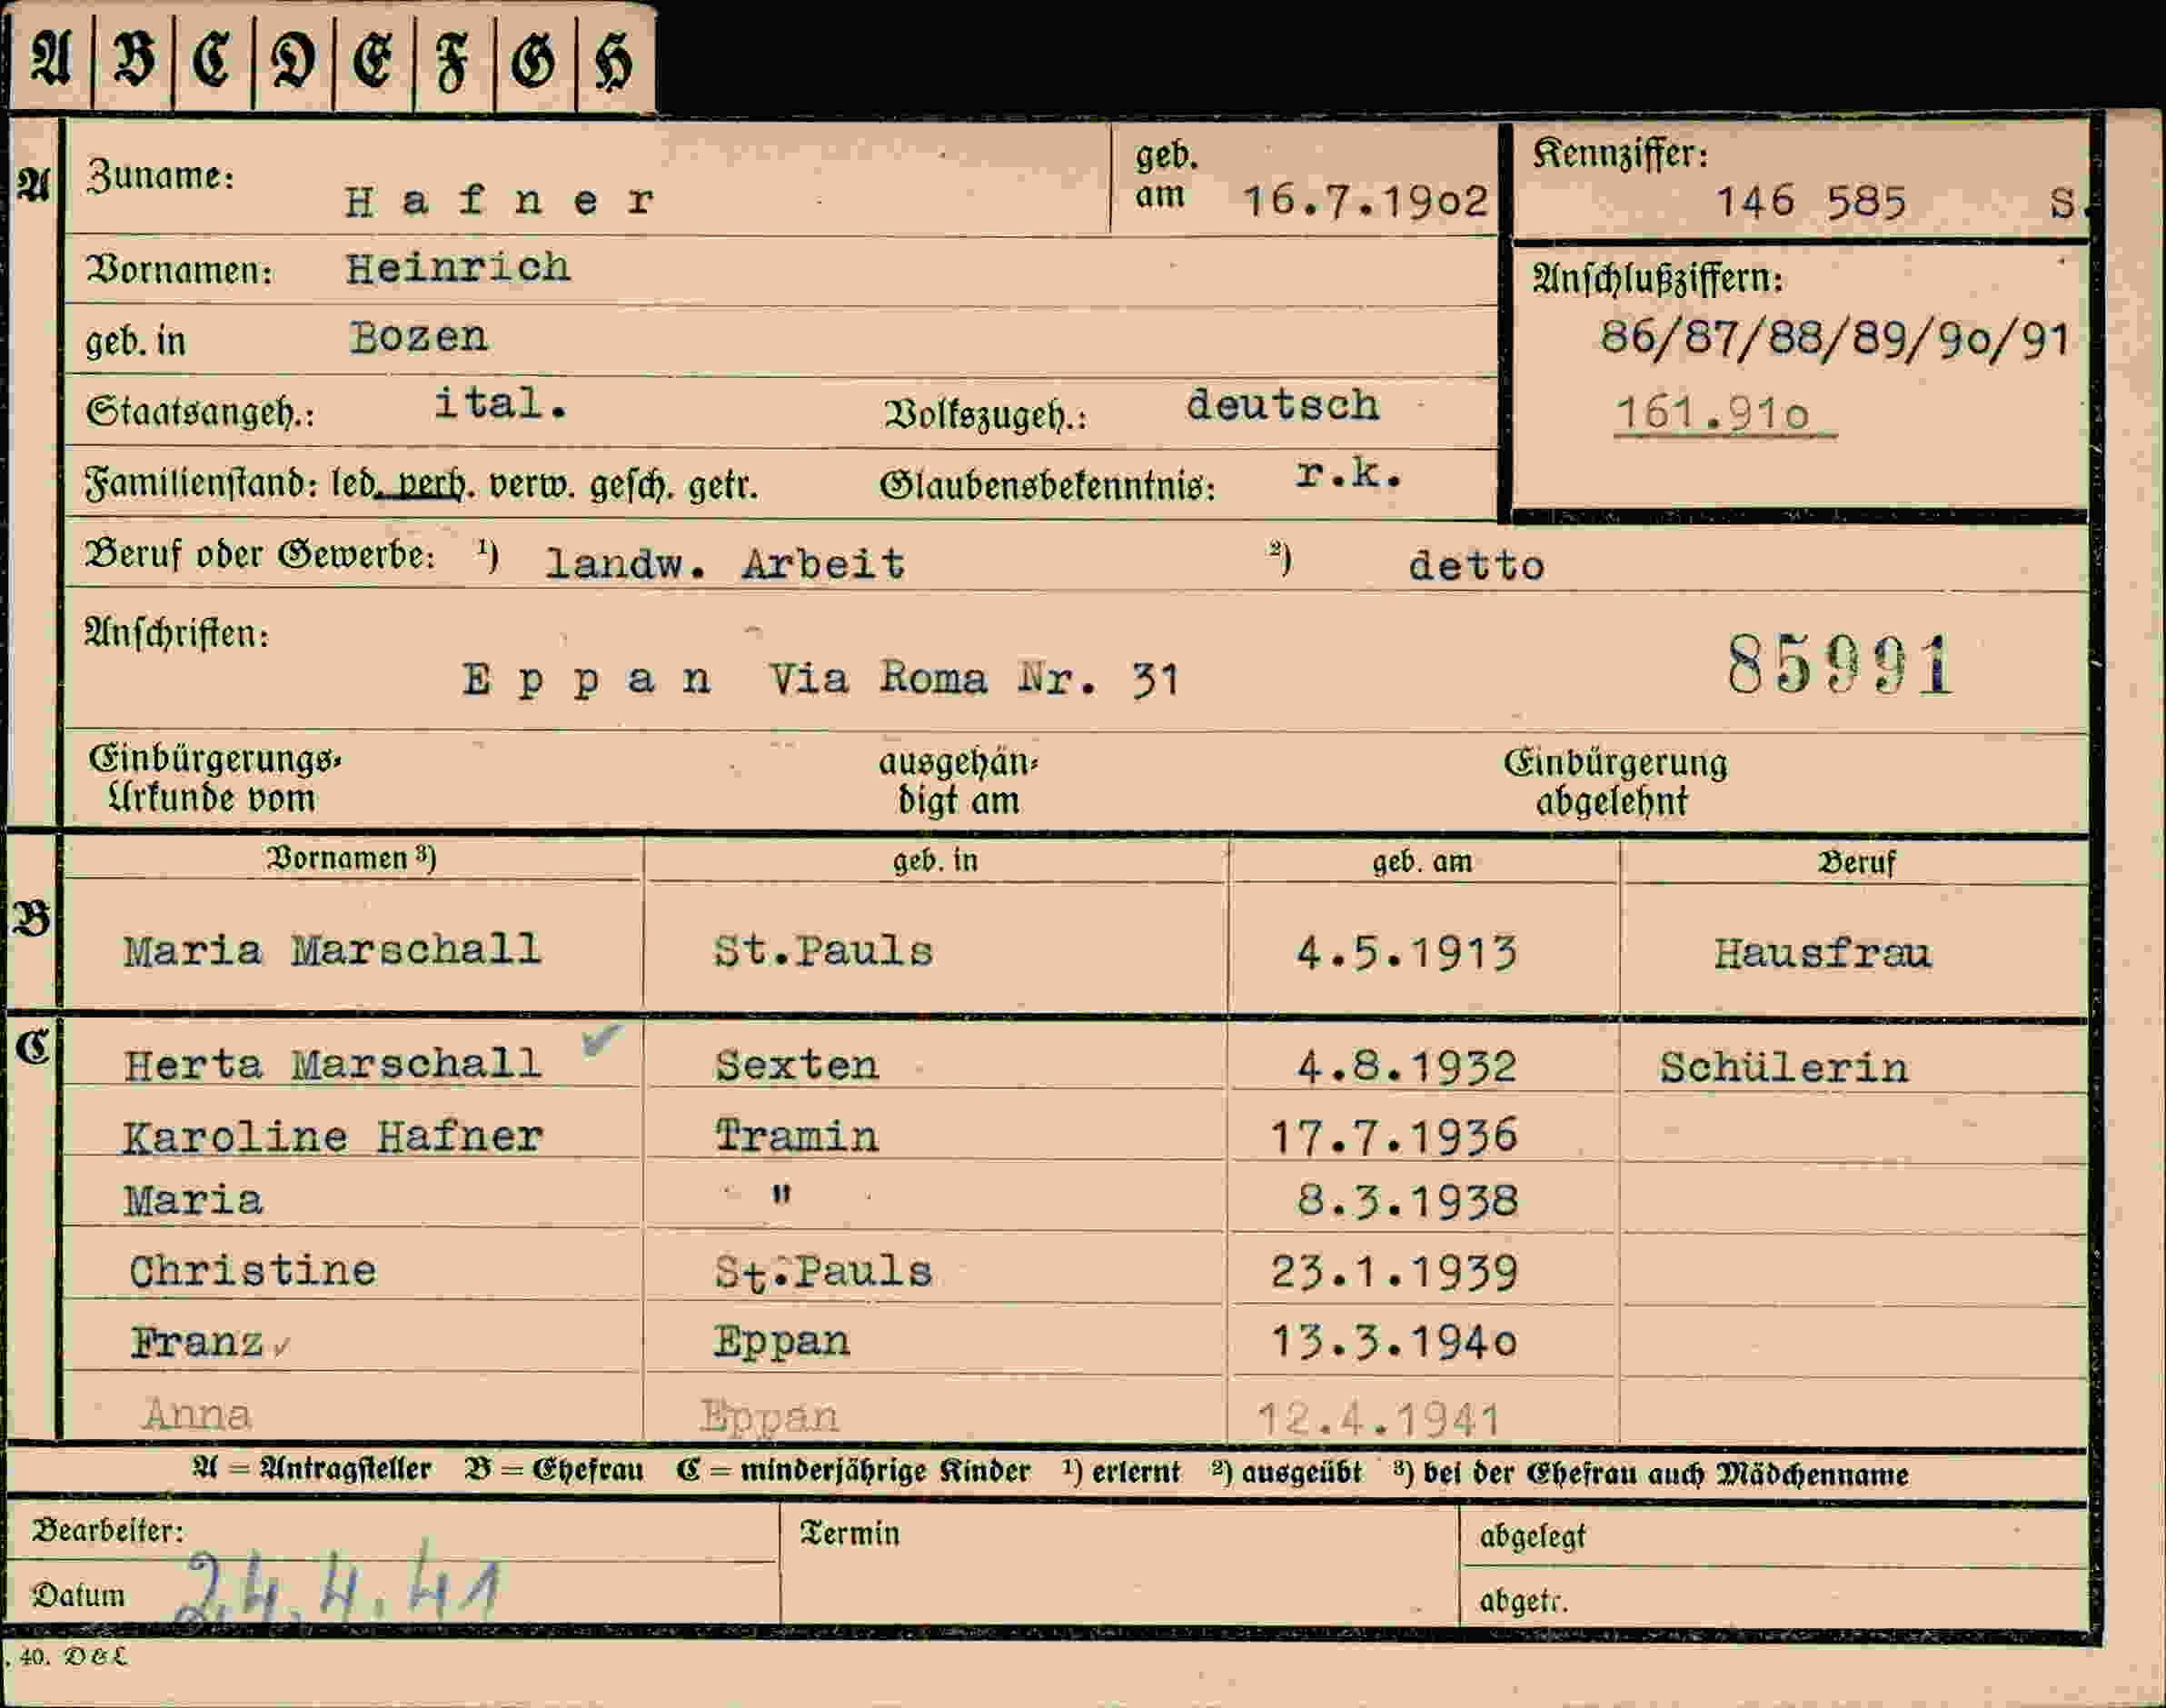Select the index tab letter E

coord(373,58)
